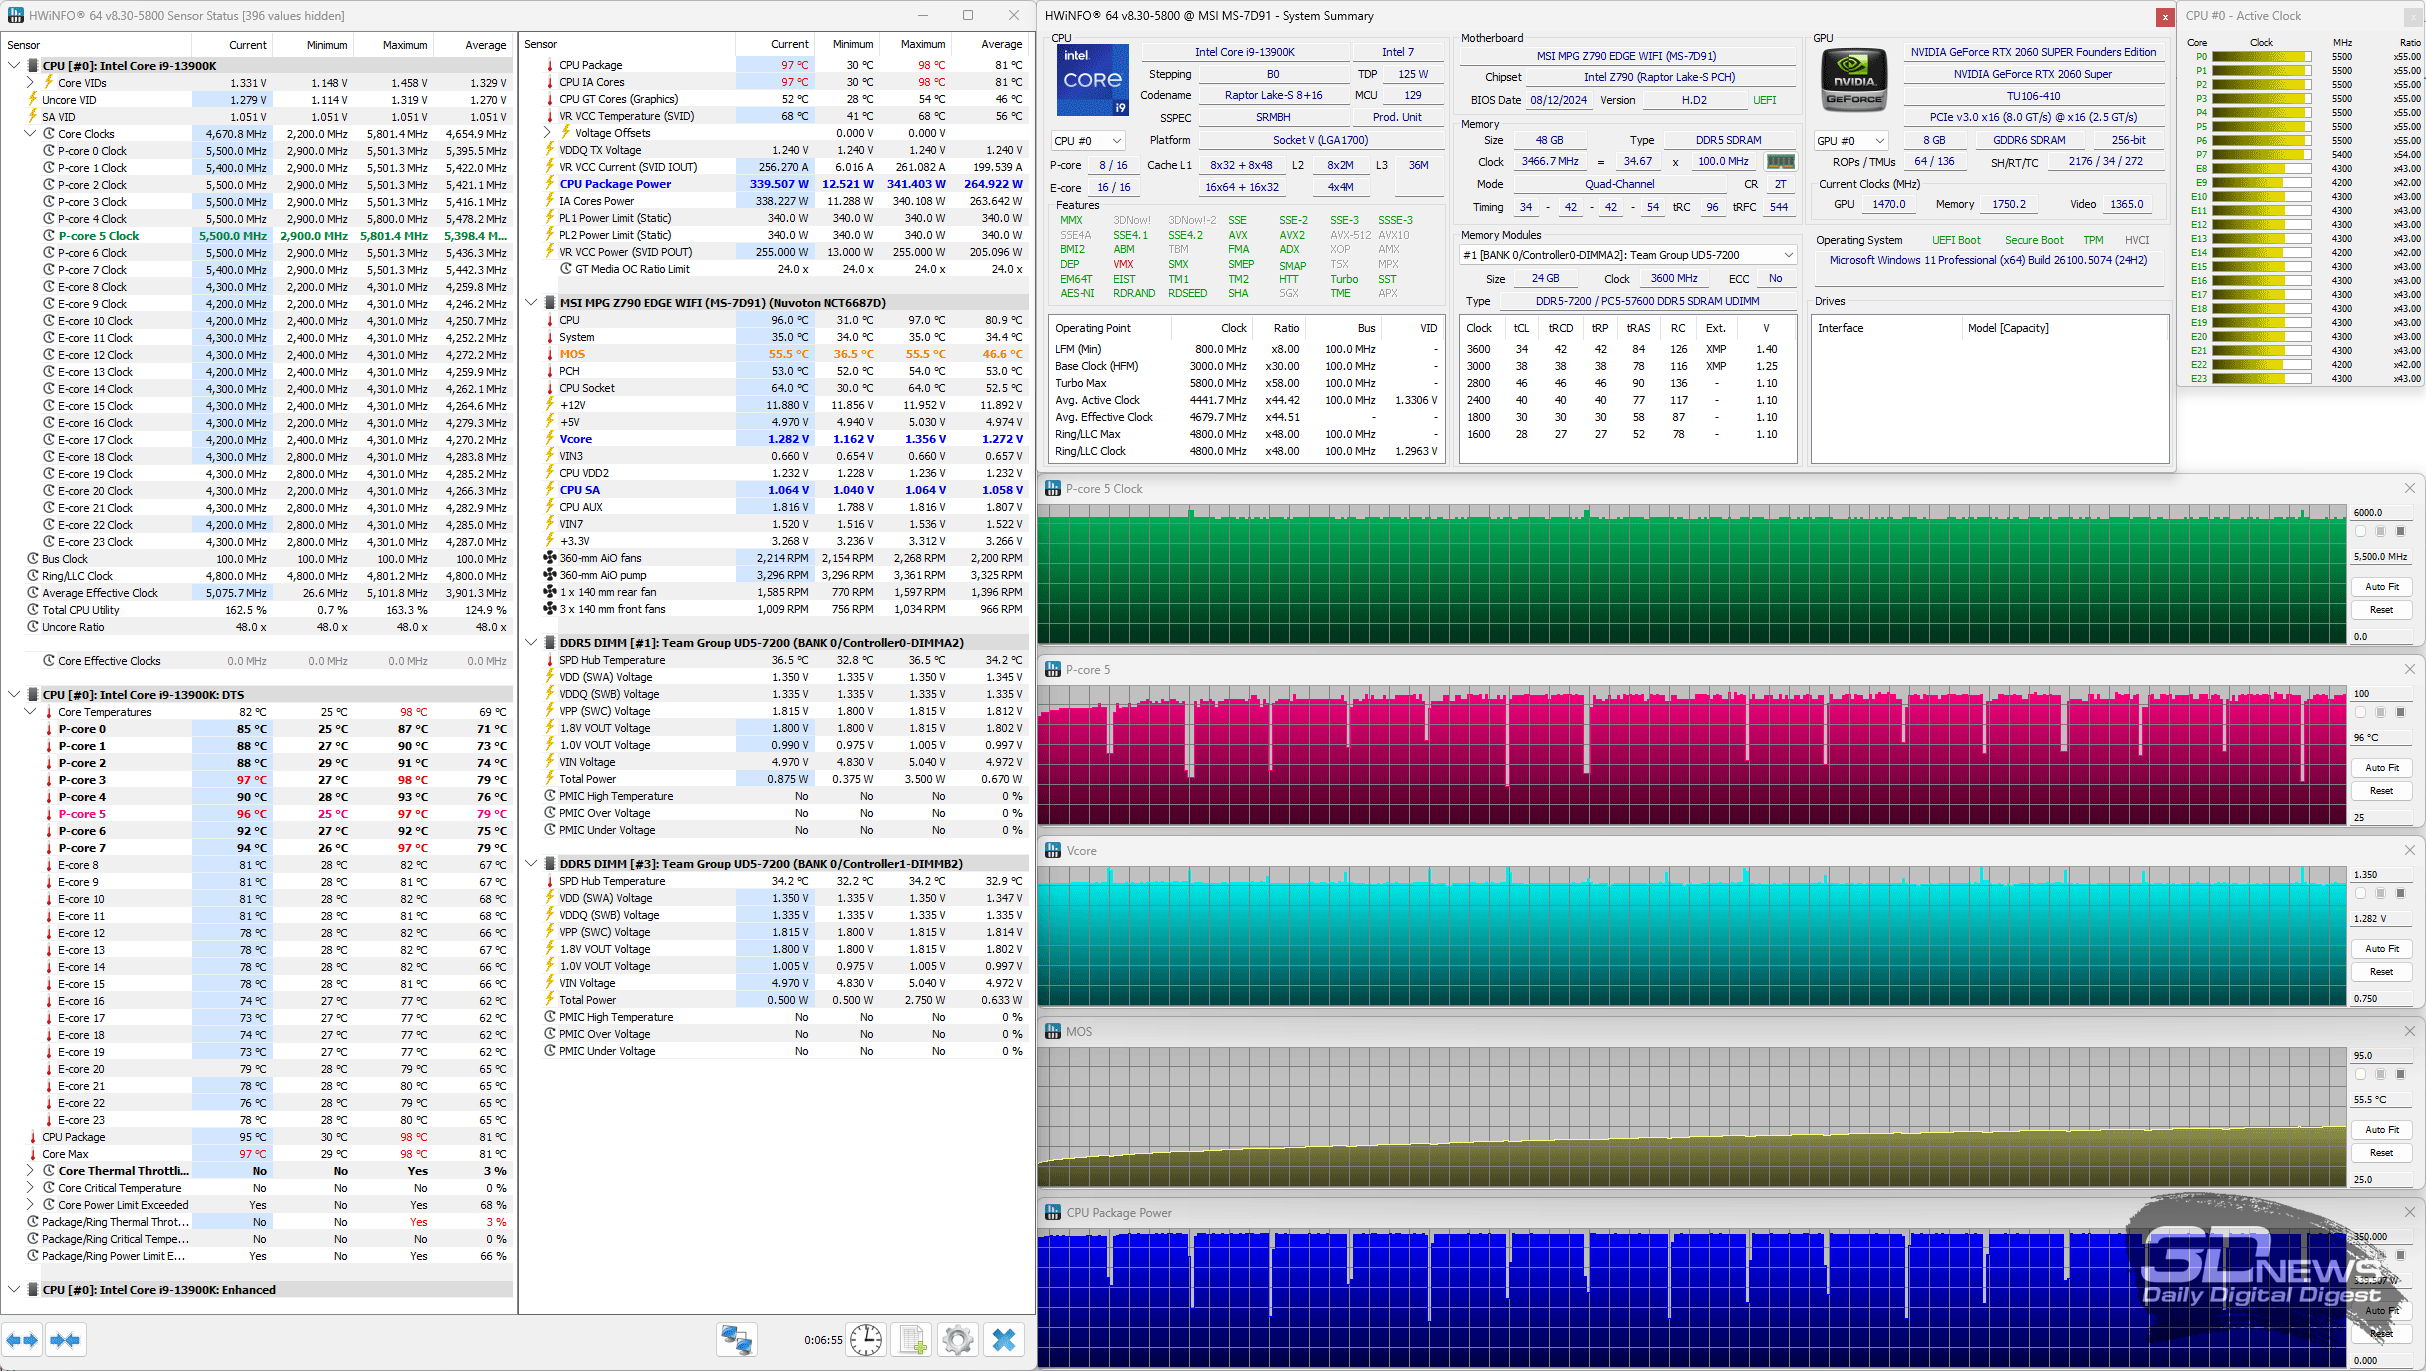Click light color swatch in P-core 5 Clock graph

click(x=2361, y=531)
